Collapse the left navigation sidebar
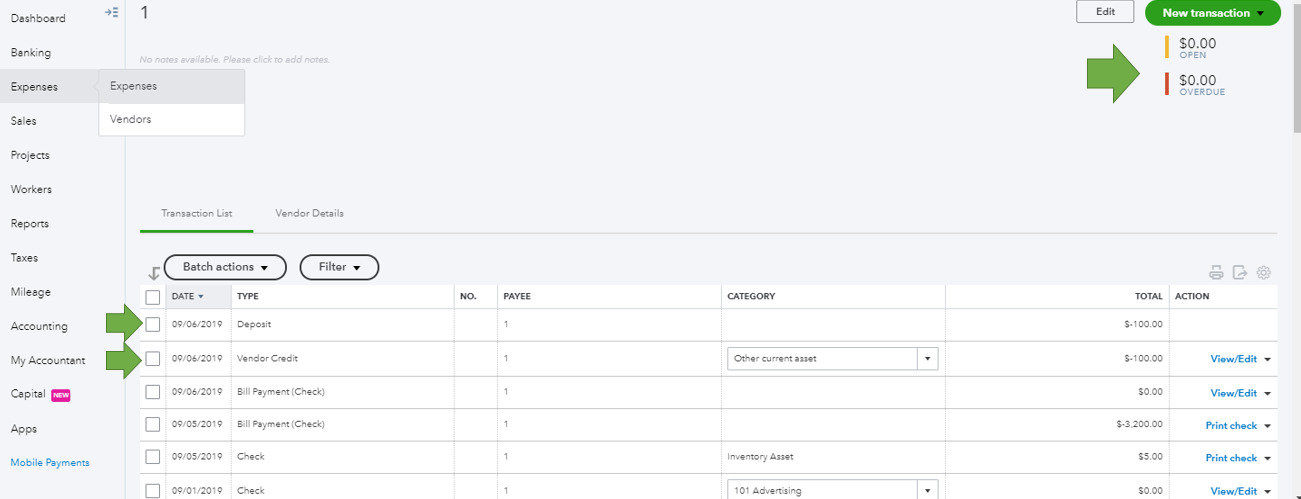 (x=111, y=12)
